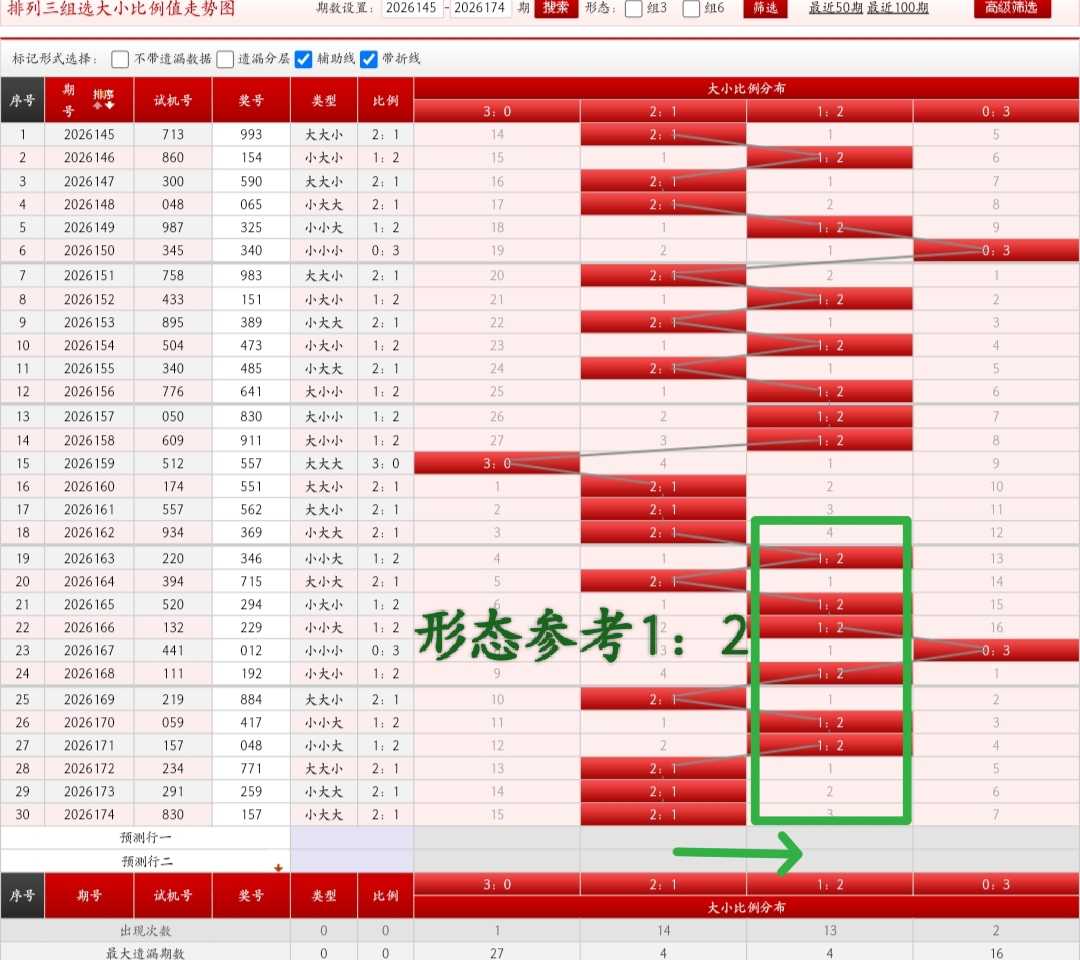Click type 大大大 in row 15
The image size is (1080, 960).
(x=324, y=463)
